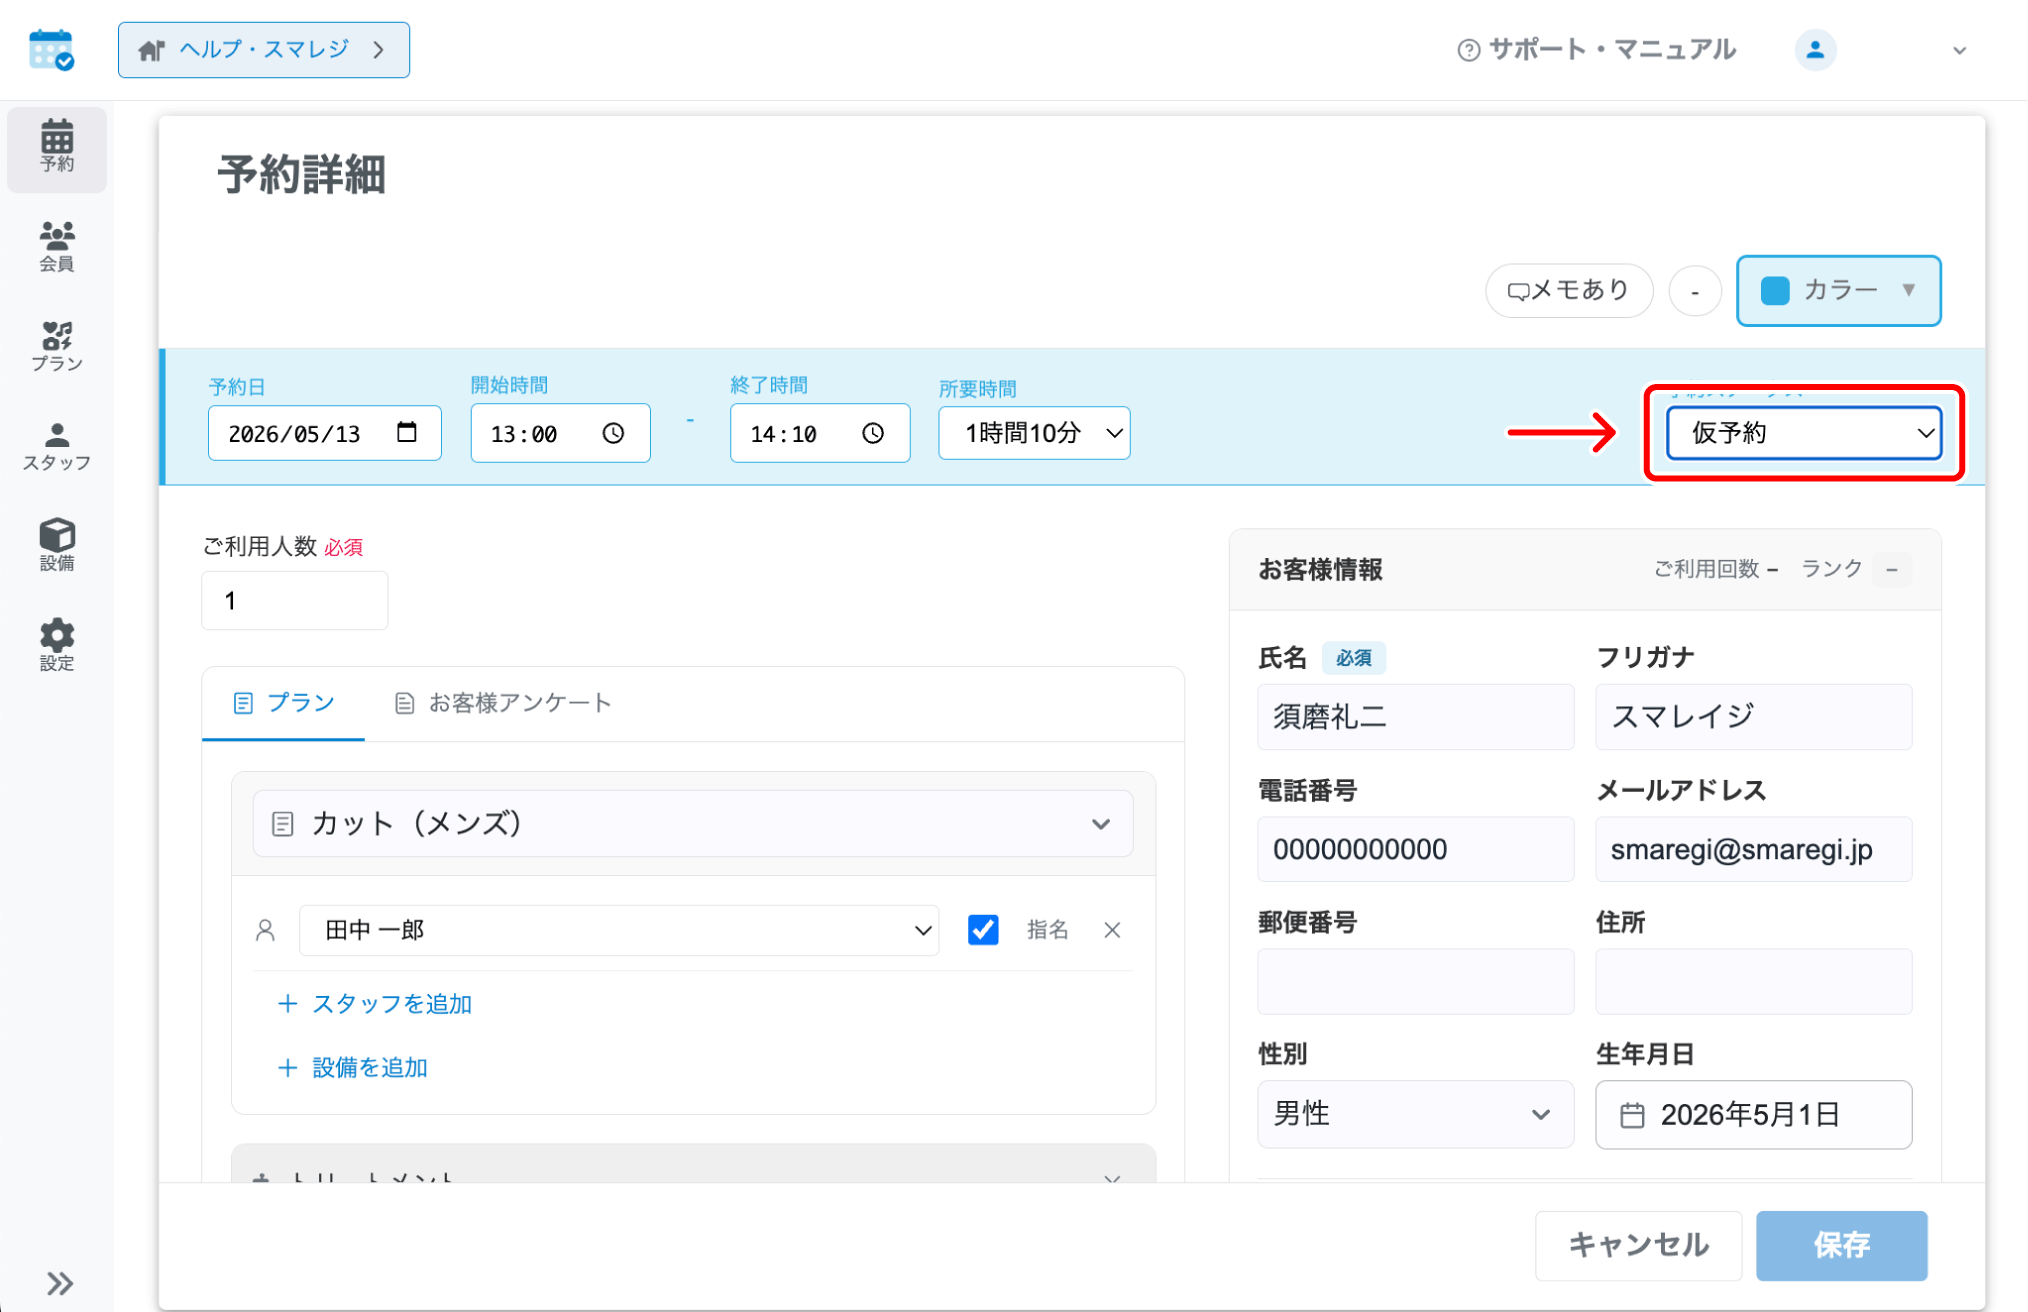Click the document icon in カット（メンズ）
Screen dimensions: 2028x1312
pyautogui.click(x=283, y=823)
